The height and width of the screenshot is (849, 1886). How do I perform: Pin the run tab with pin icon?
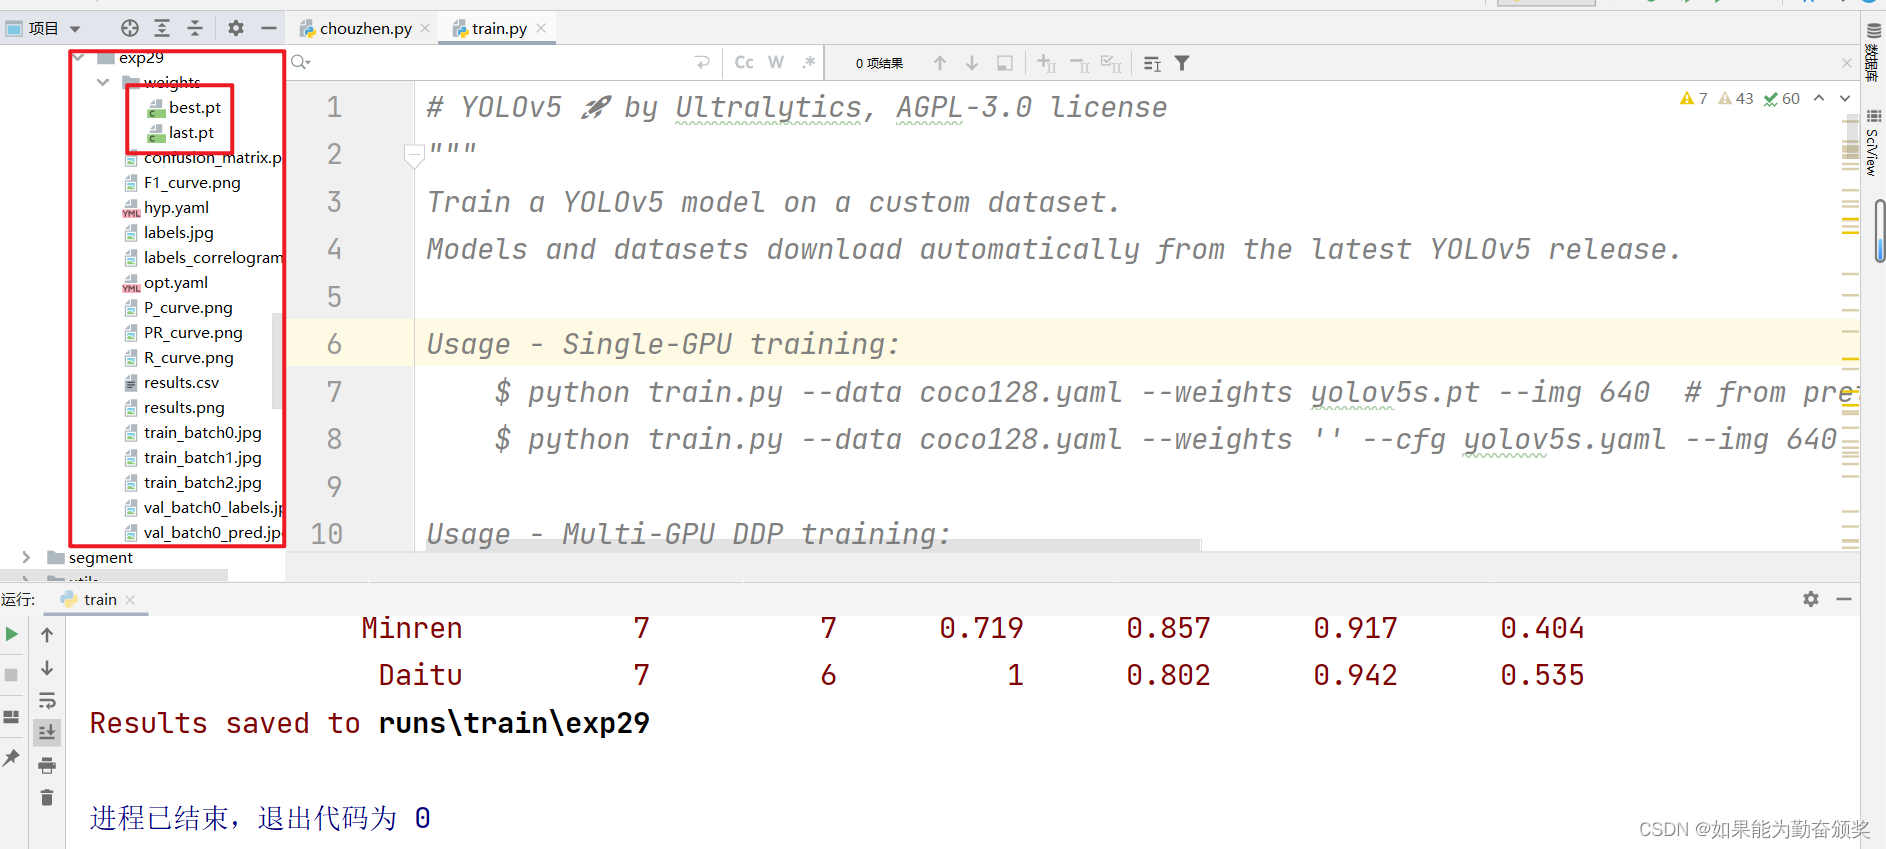click(x=12, y=757)
